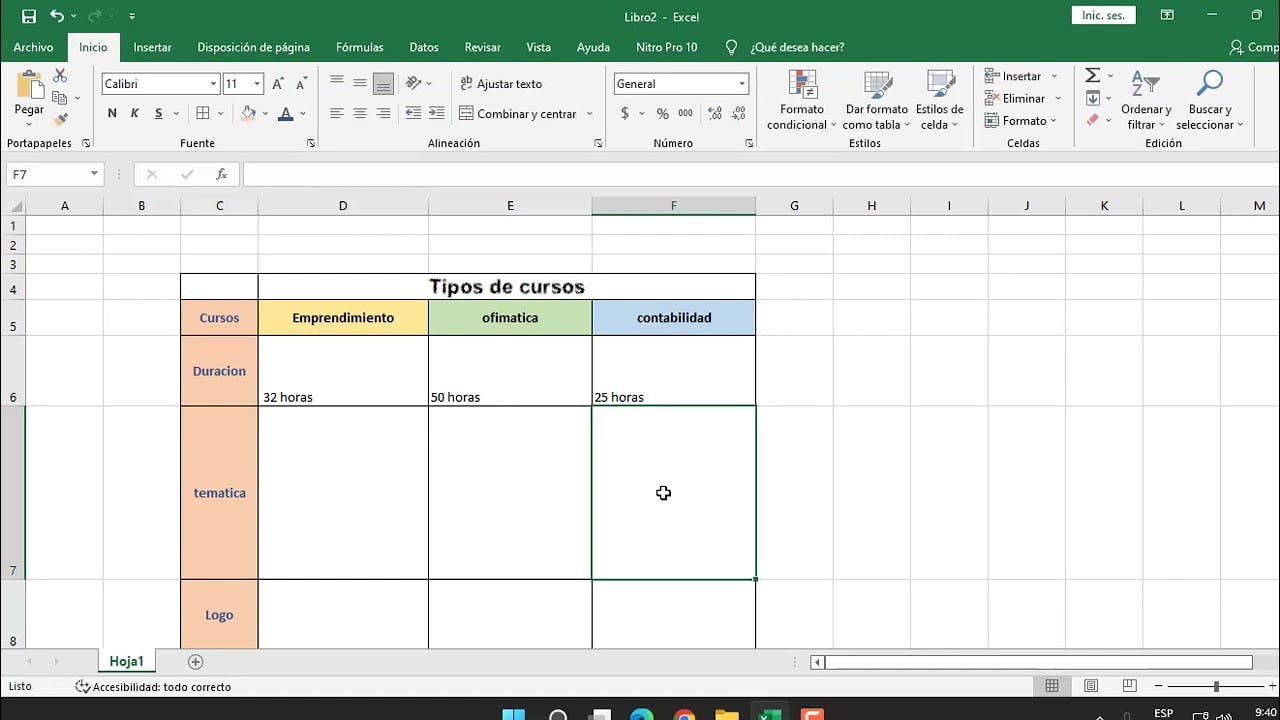This screenshot has height=720, width=1280.
Task: Switch to the Fórmulas ribbon tab
Action: (x=359, y=47)
